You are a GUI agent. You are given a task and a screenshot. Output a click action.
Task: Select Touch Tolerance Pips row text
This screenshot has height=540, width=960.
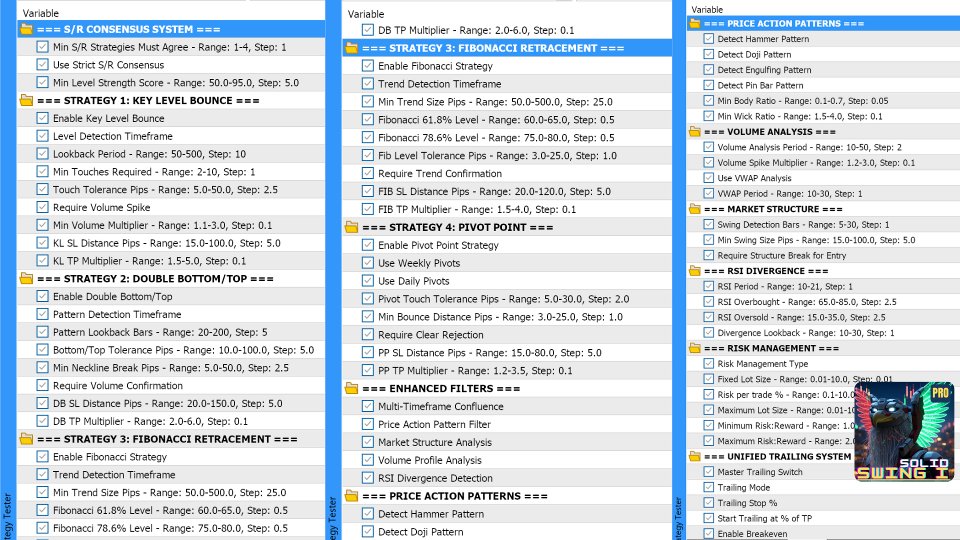pyautogui.click(x=165, y=190)
